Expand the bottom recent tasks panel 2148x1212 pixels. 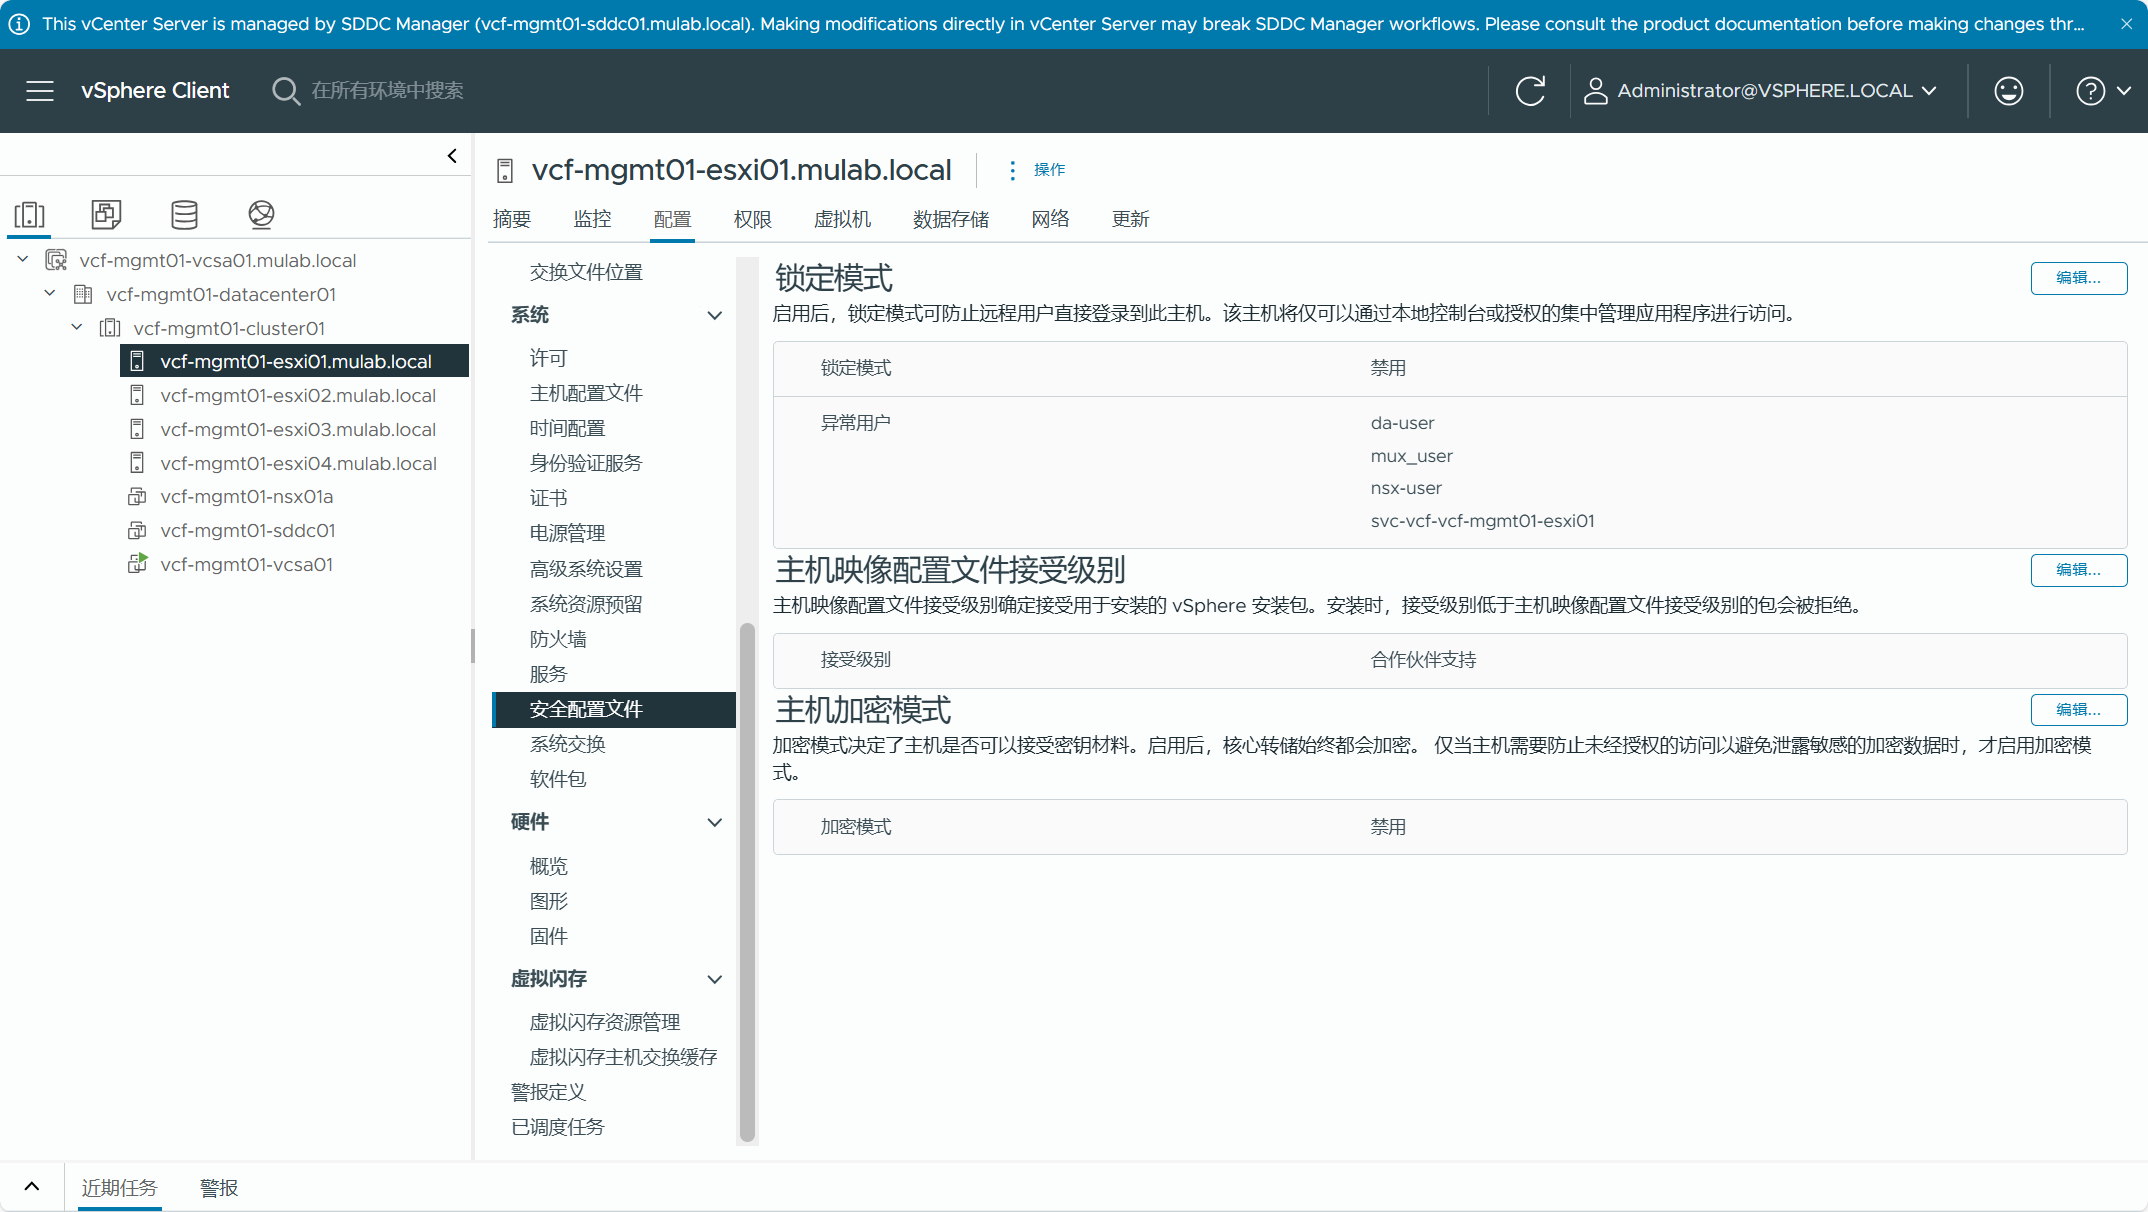click(x=32, y=1187)
